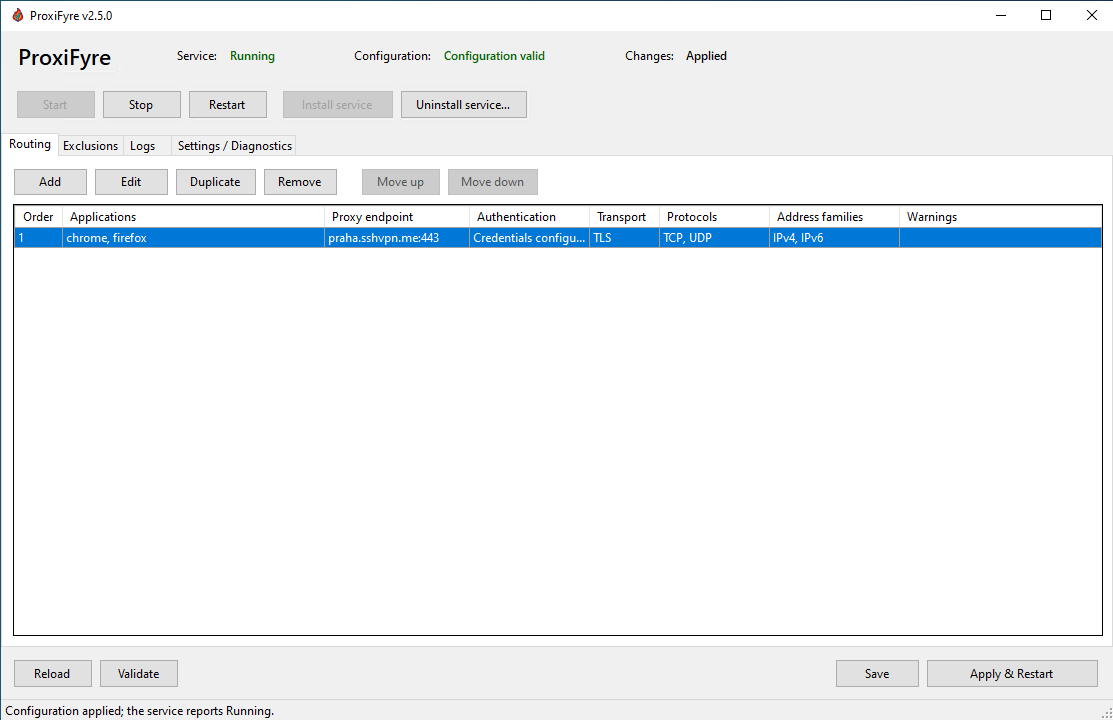1113x720 pixels.
Task: Click the Applied changes status text
Action: [706, 56]
